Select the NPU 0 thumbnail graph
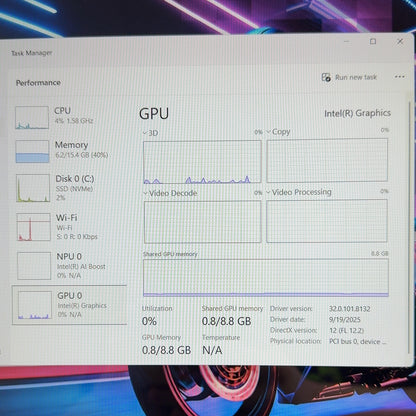Screen dimensions: 416x416 (34, 266)
